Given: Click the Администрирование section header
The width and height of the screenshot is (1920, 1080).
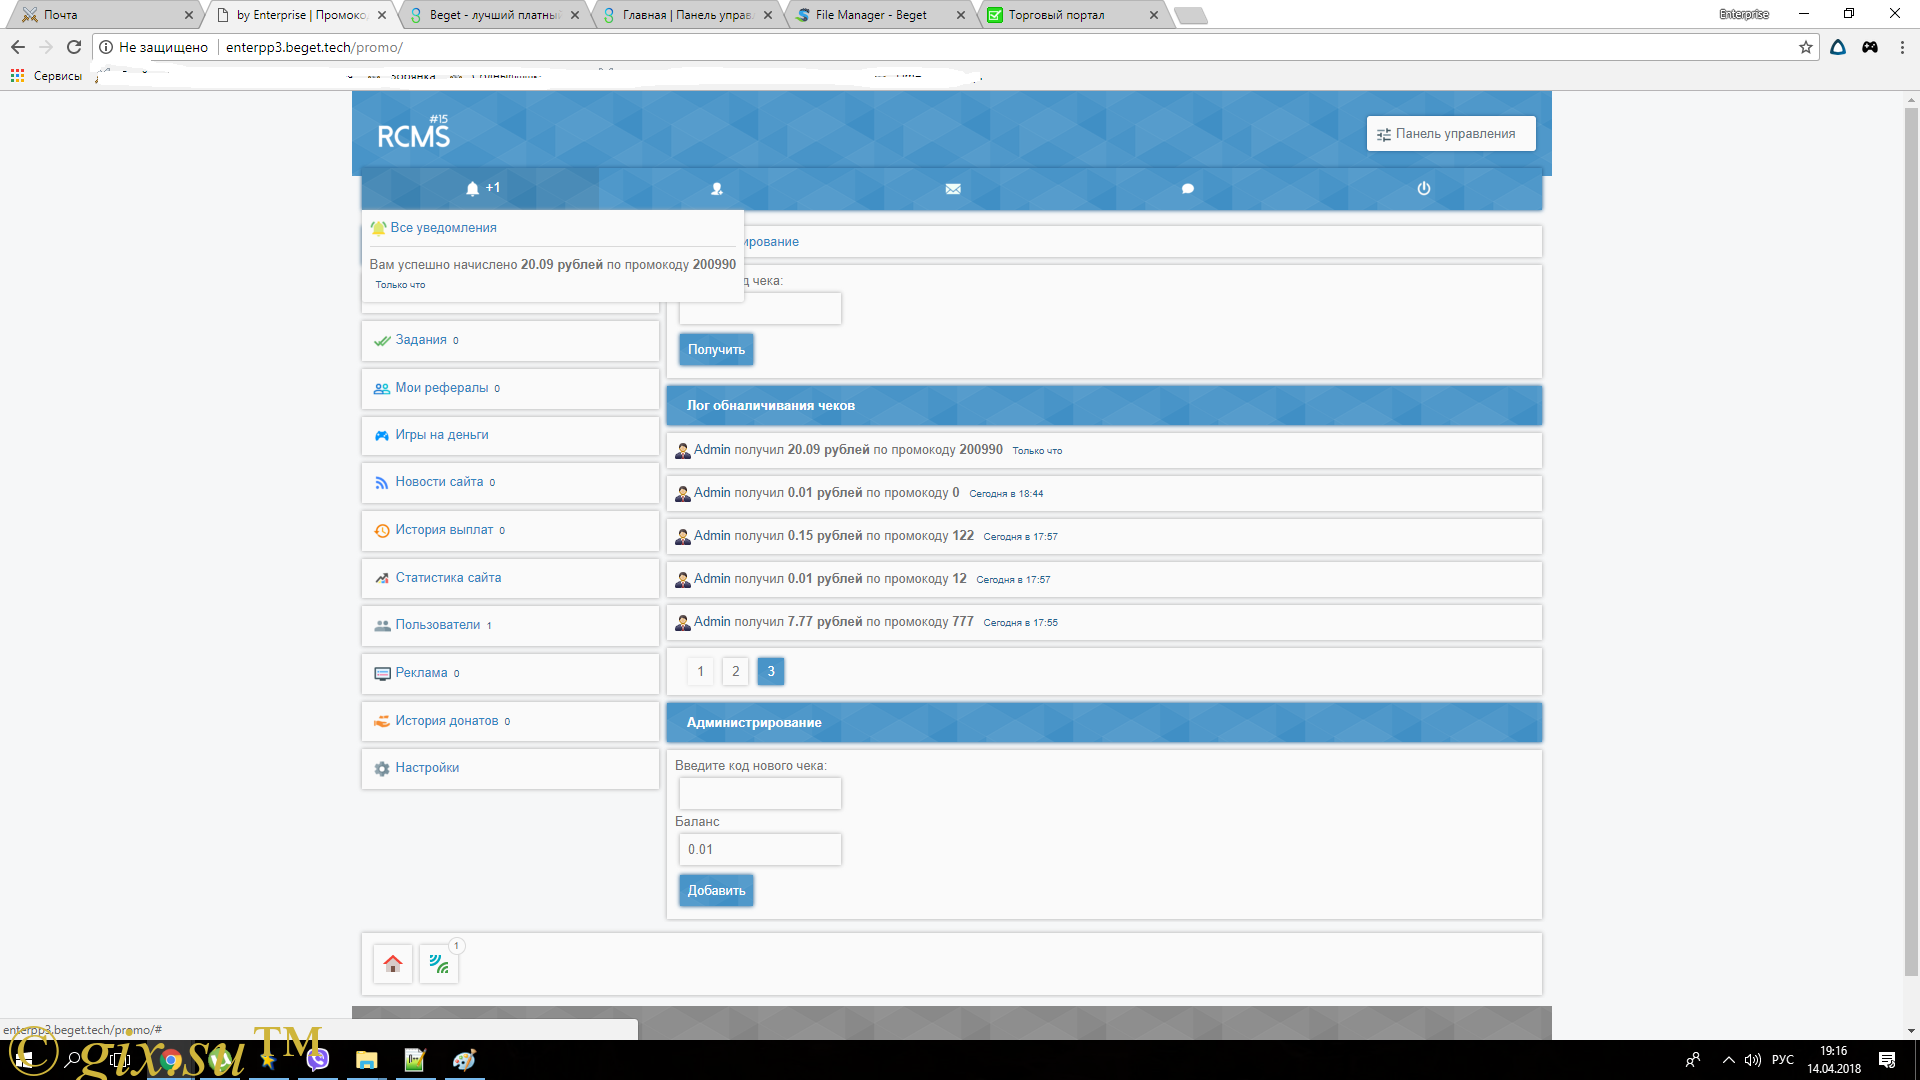Looking at the screenshot, I should [1104, 723].
